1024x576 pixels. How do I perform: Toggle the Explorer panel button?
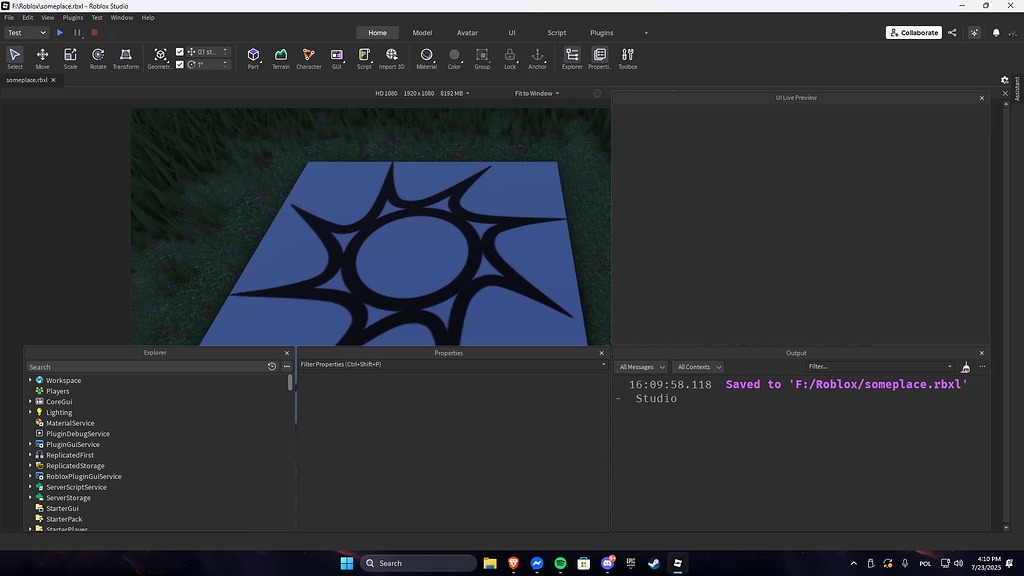572,58
